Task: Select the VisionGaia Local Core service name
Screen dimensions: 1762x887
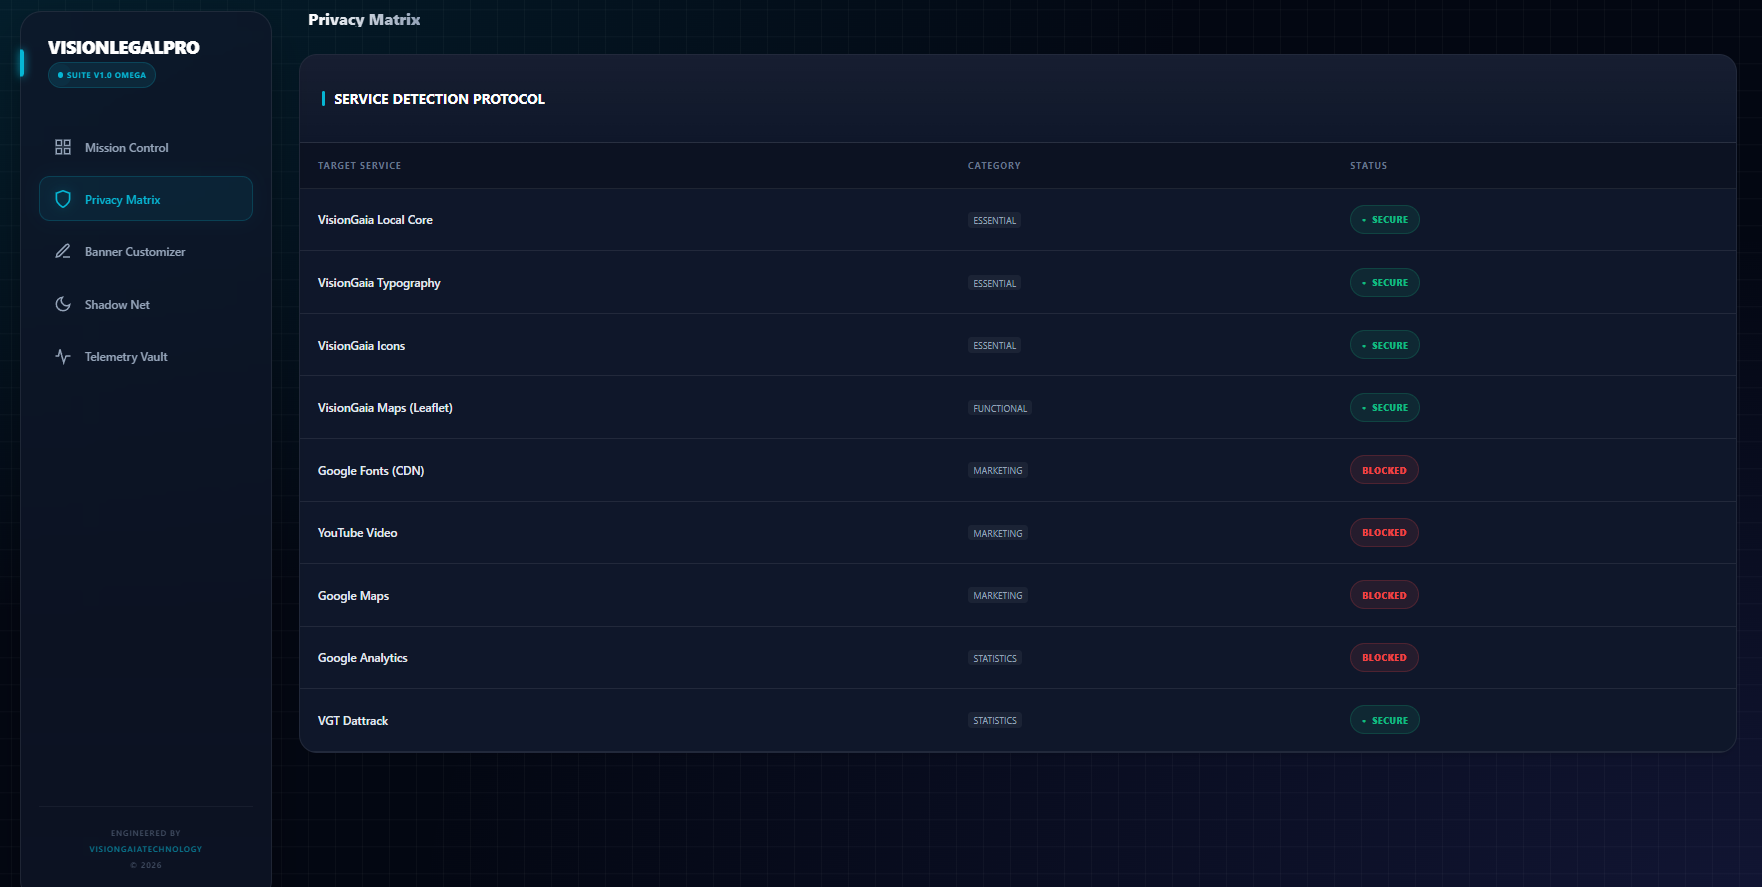Action: point(375,220)
